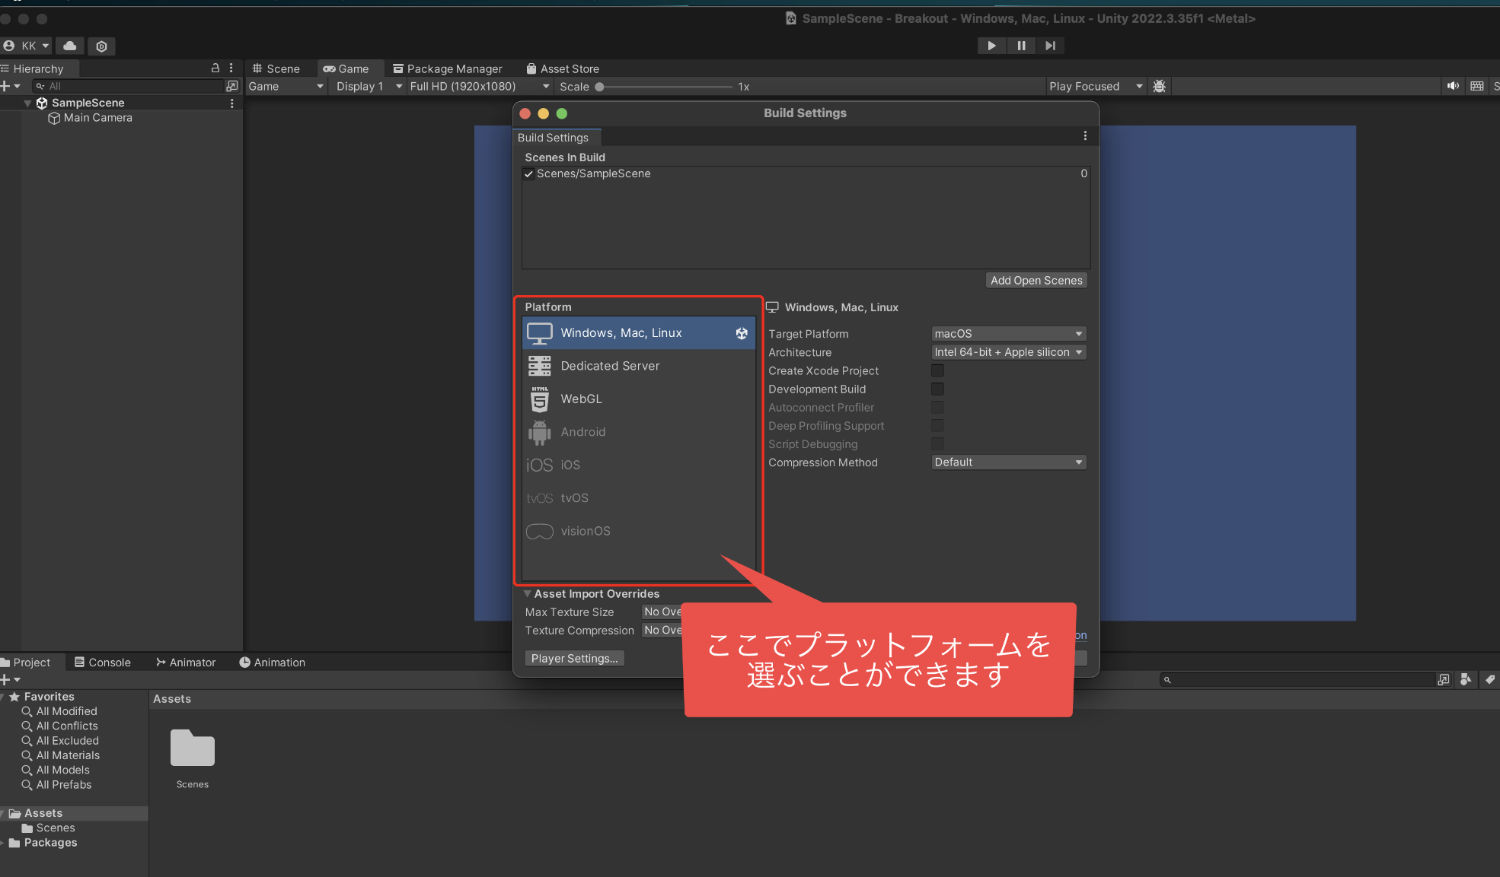
Task: Open the Asset Store tab
Action: (563, 69)
